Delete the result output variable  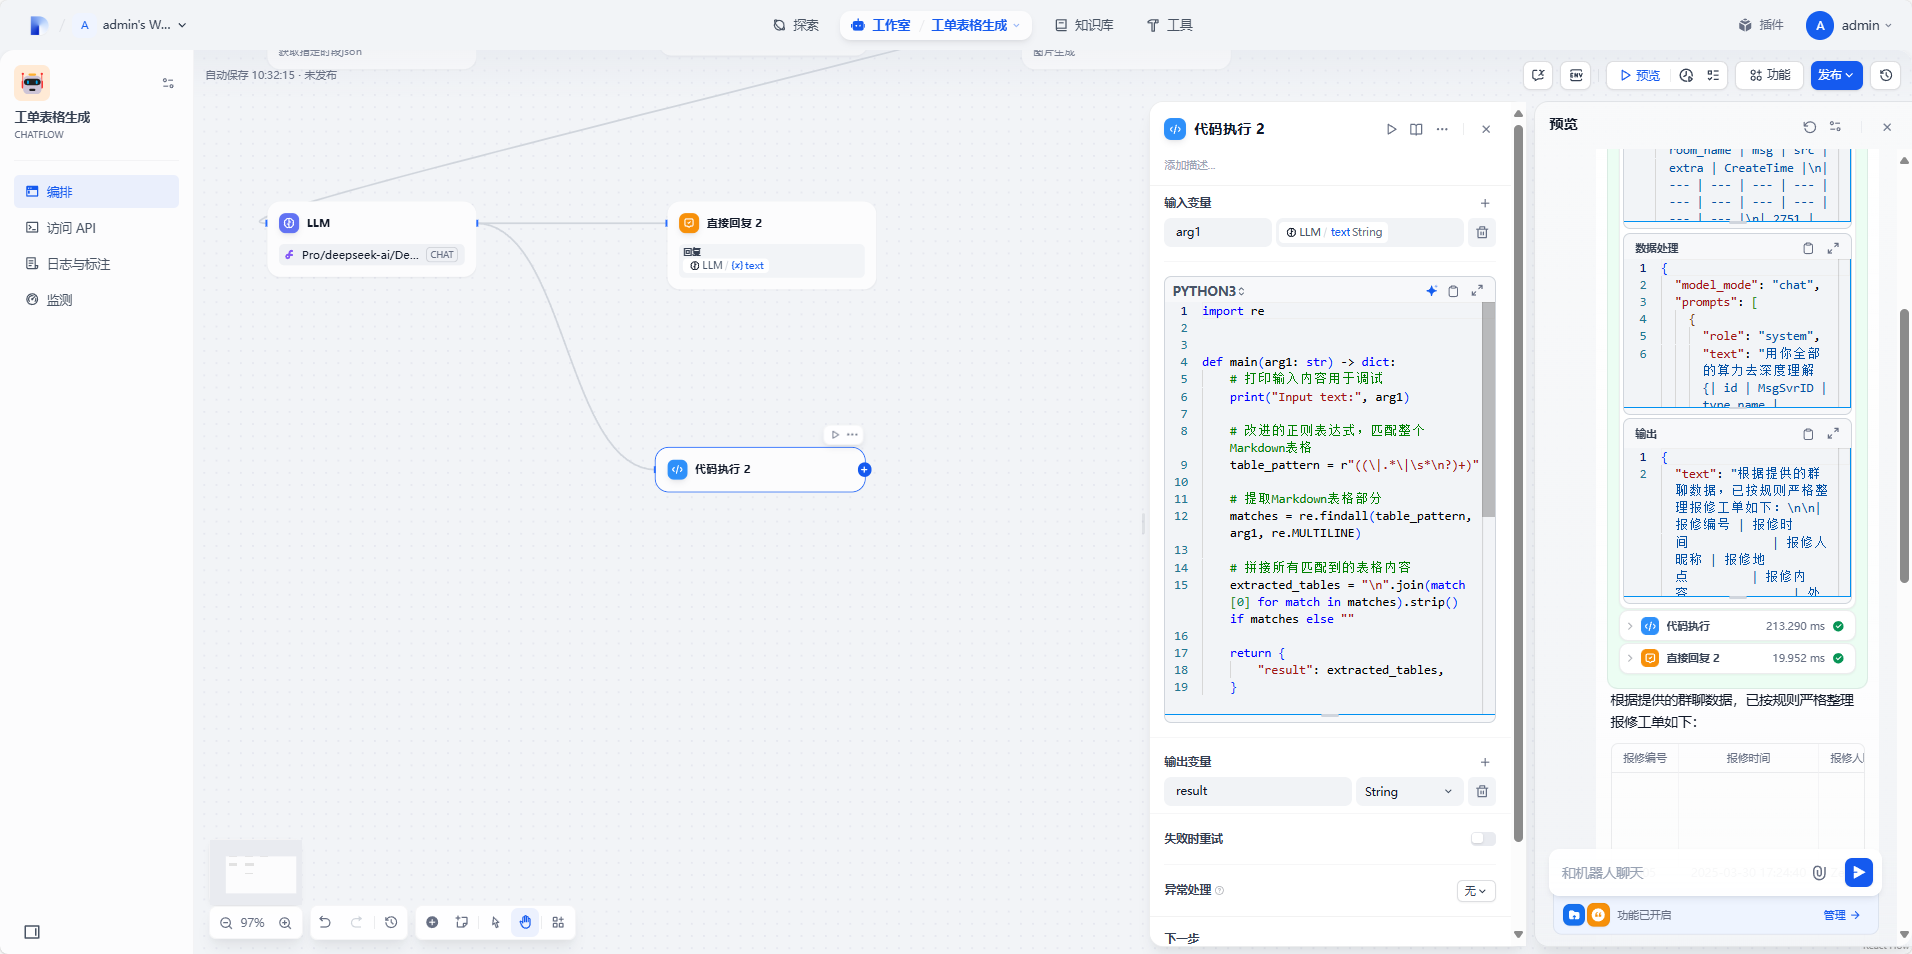(x=1482, y=791)
